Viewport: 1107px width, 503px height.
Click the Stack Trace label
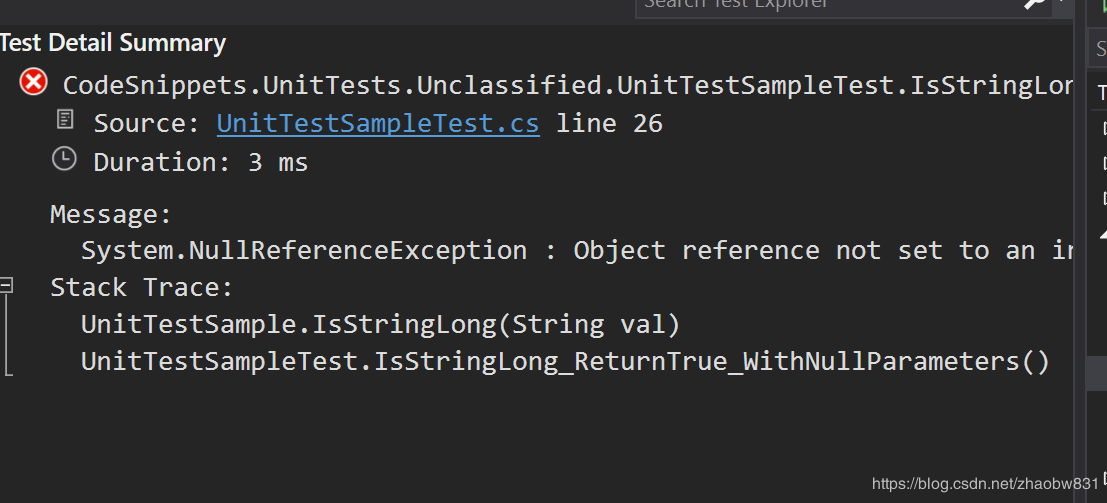pyautogui.click(x=141, y=288)
